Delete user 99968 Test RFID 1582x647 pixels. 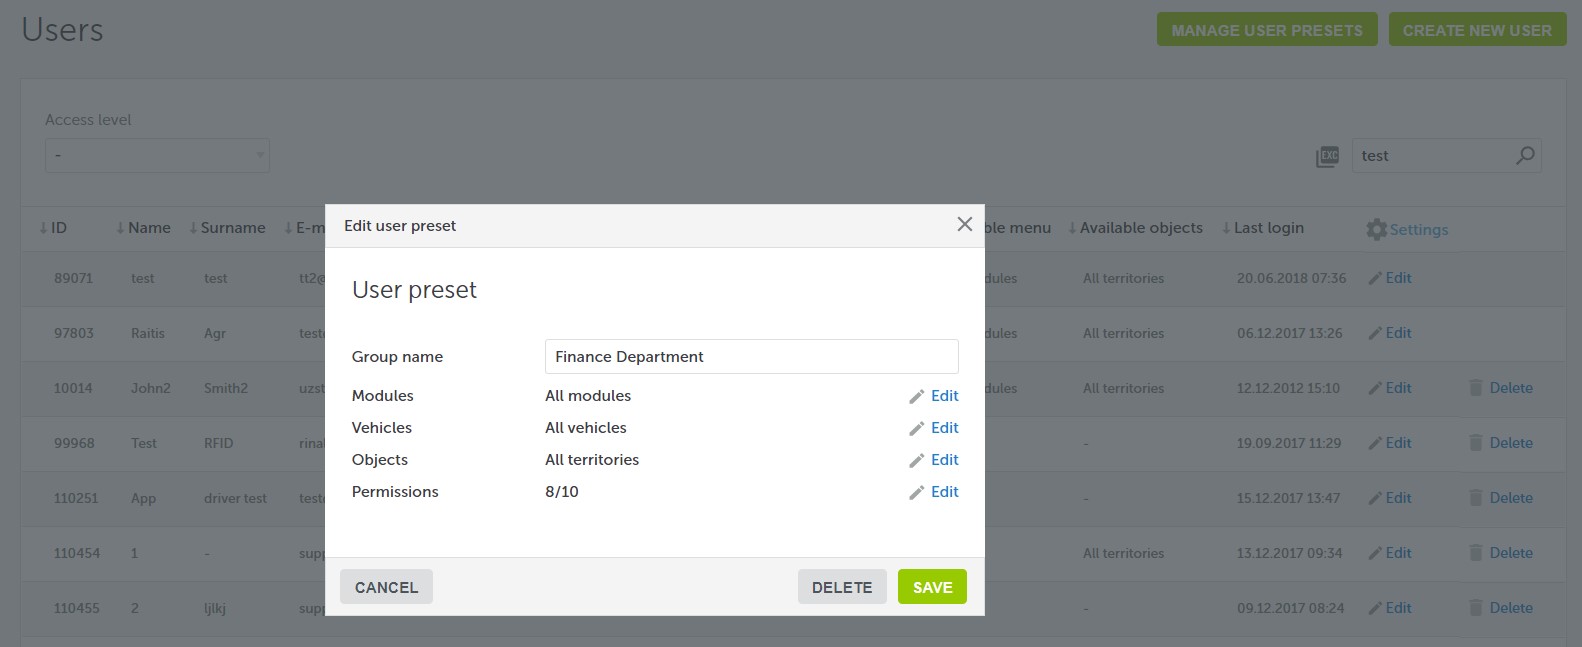coord(1510,443)
